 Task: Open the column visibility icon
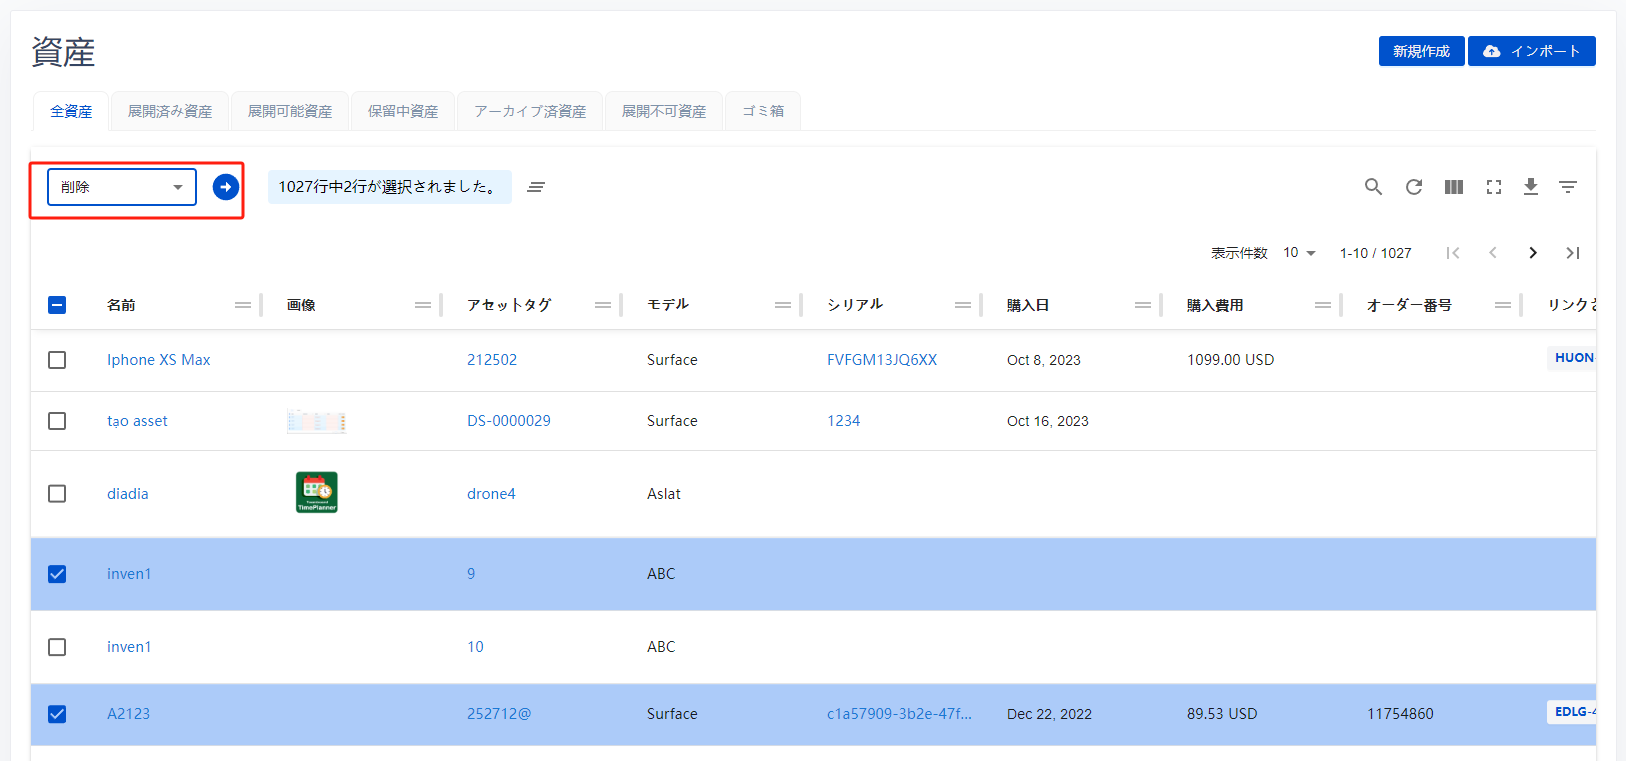pos(1453,187)
